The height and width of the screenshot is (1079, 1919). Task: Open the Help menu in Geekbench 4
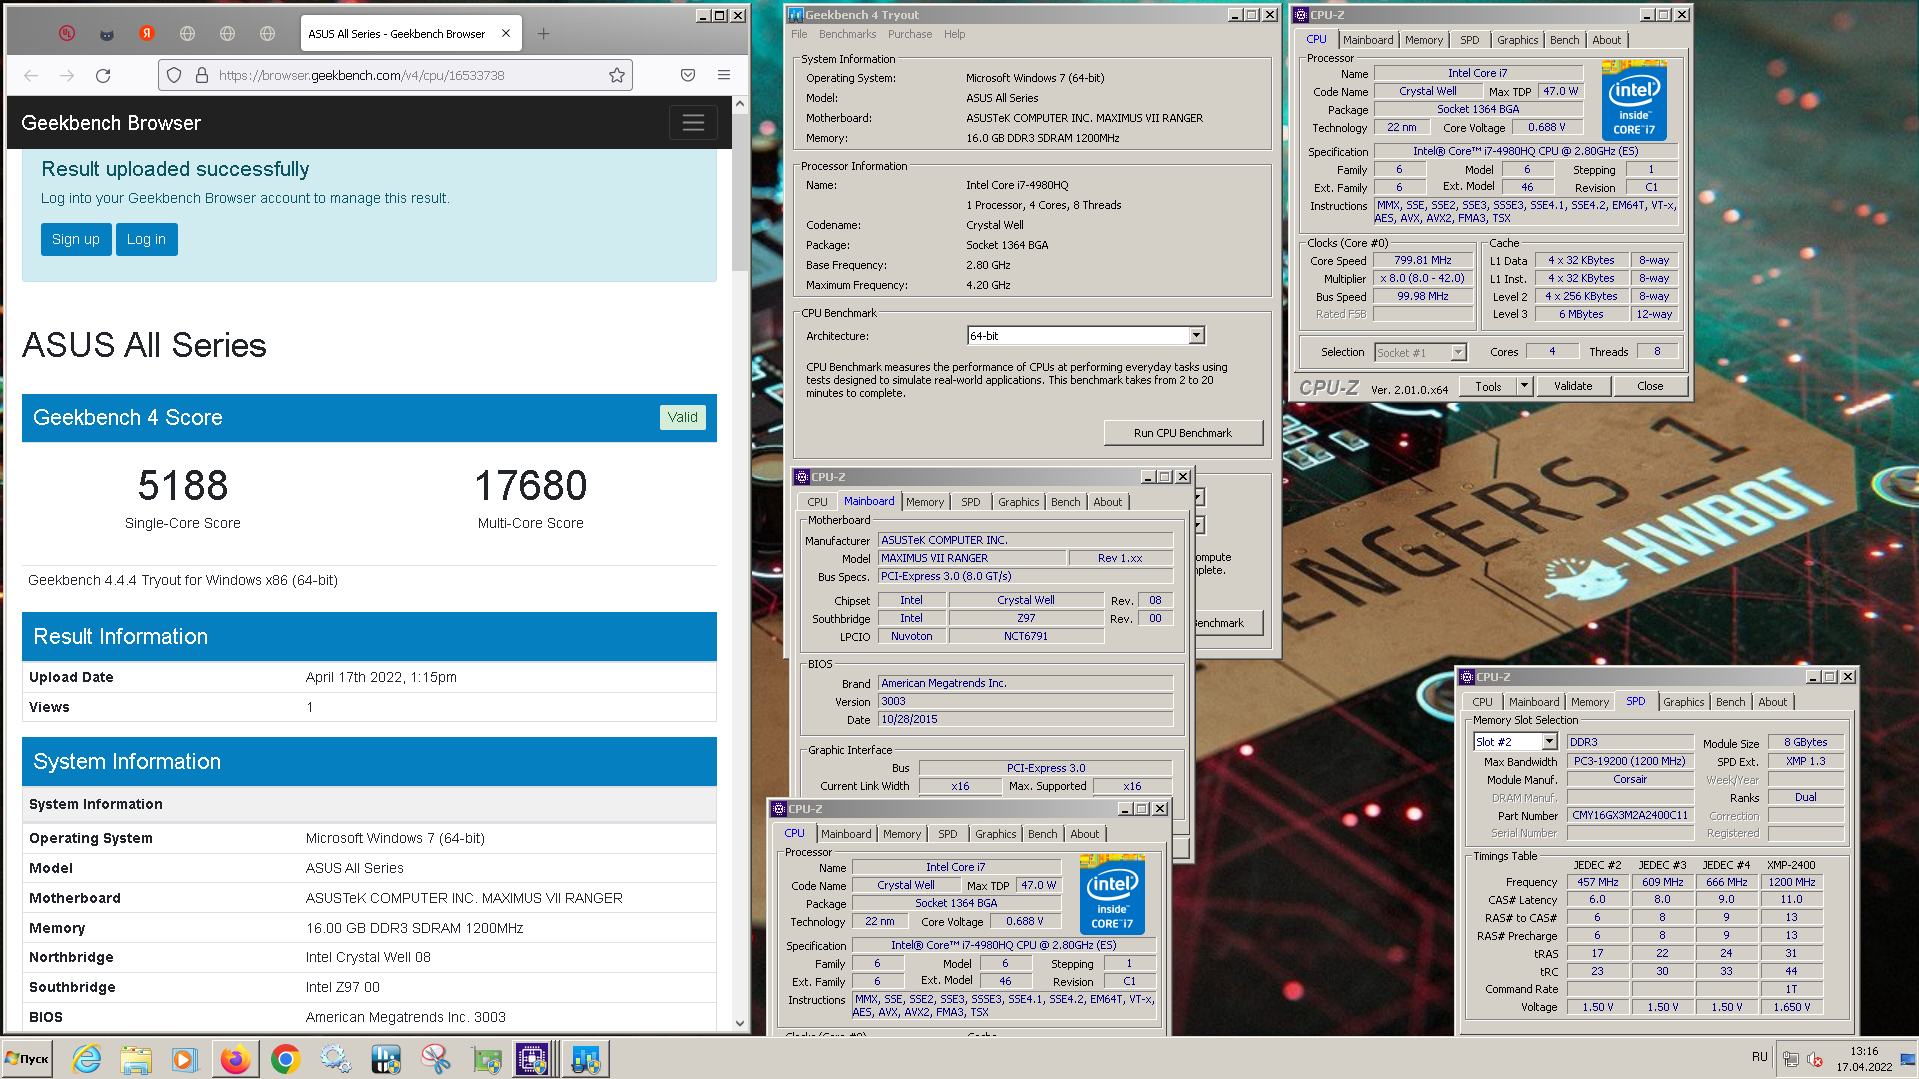[955, 34]
